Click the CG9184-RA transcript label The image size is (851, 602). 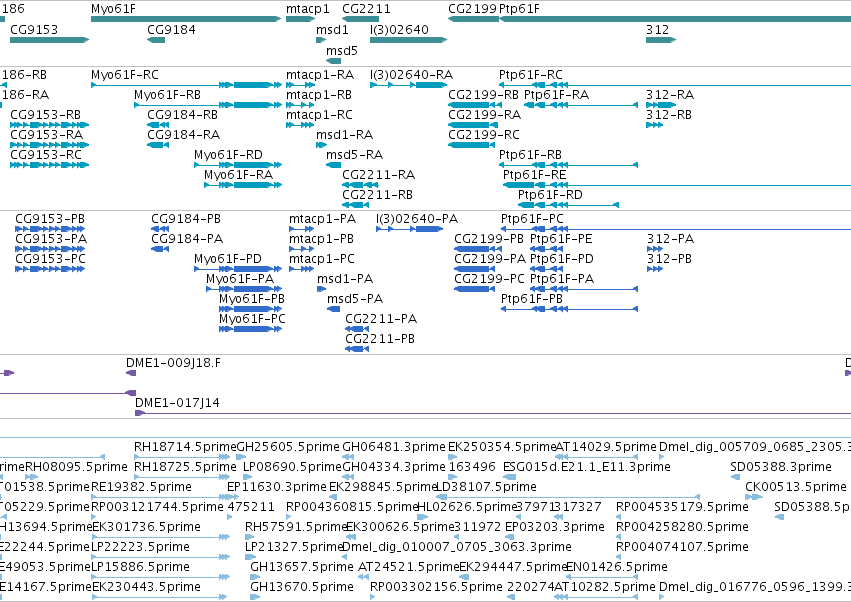[183, 135]
